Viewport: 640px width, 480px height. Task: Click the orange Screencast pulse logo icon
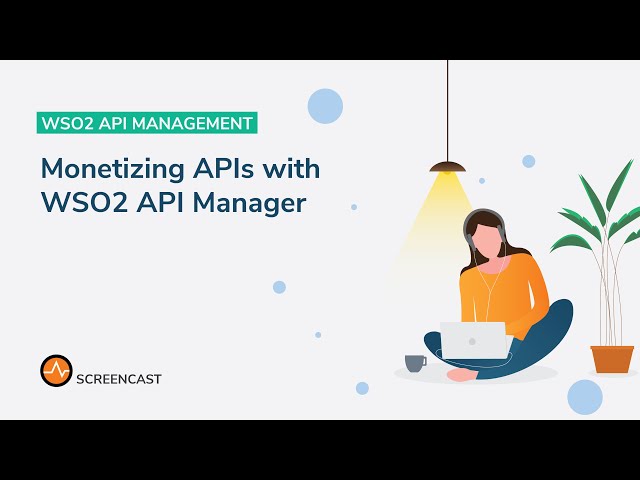point(56,370)
